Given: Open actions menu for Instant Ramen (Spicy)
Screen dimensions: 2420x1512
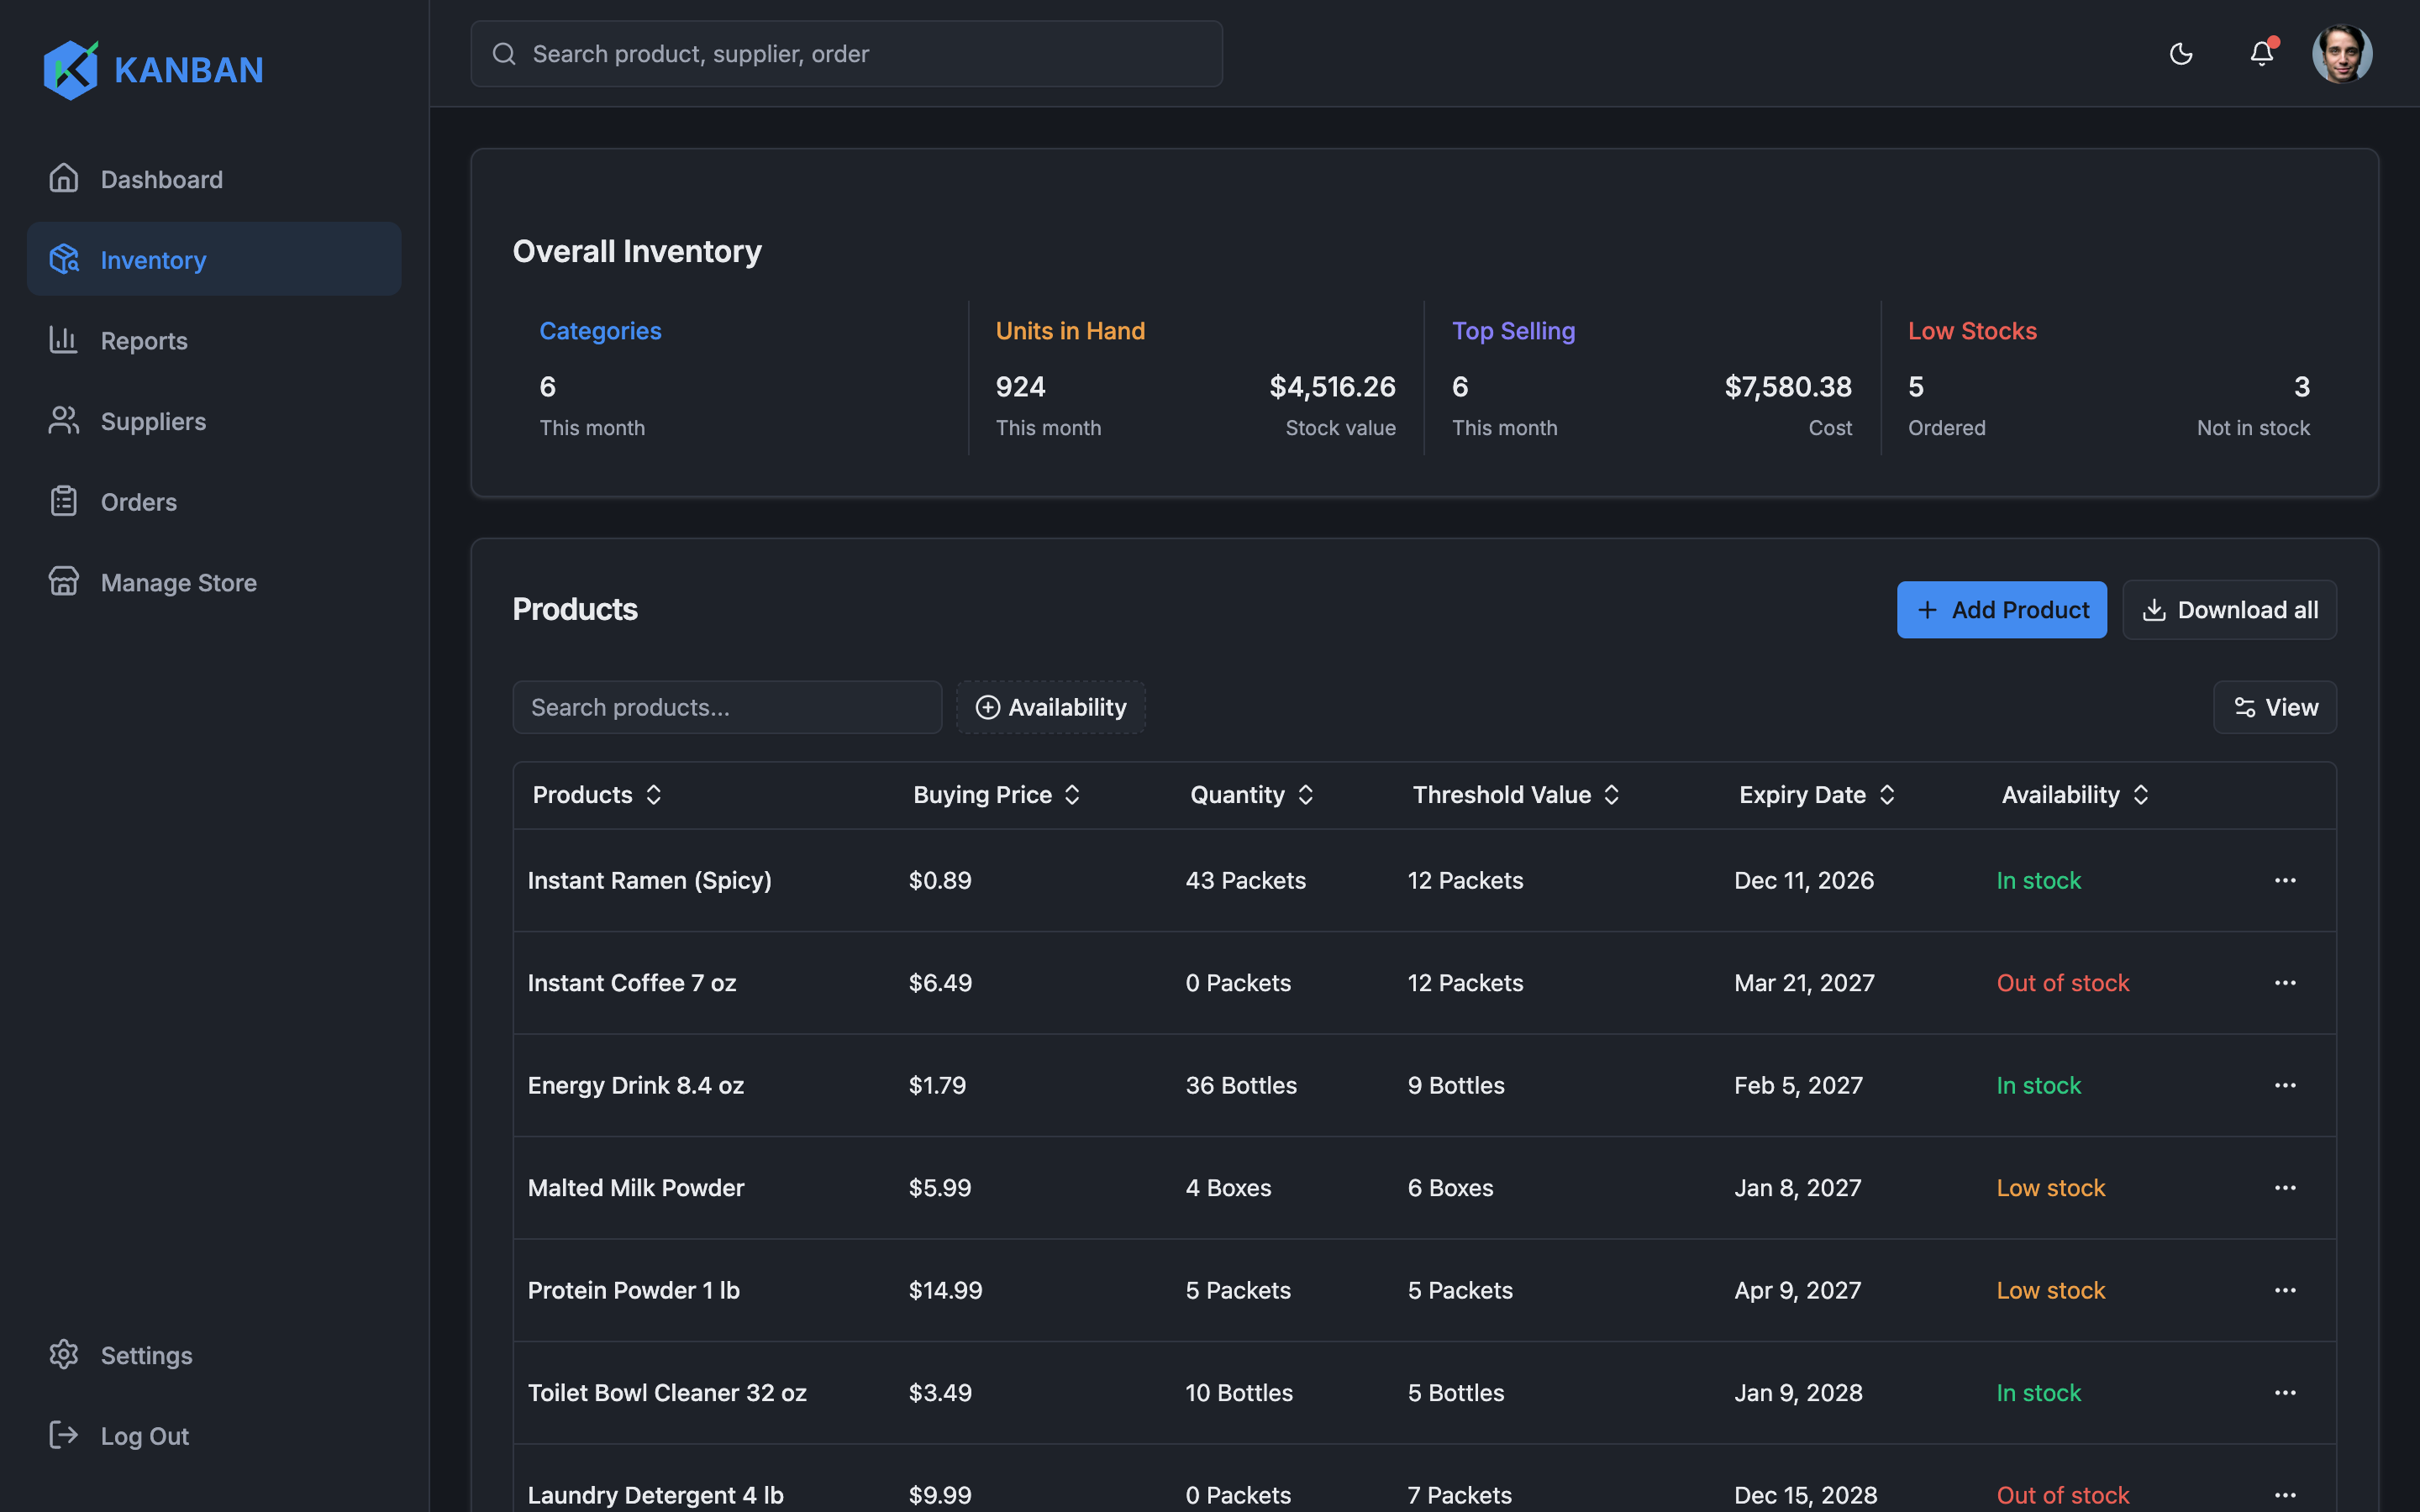Looking at the screenshot, I should click(2285, 881).
